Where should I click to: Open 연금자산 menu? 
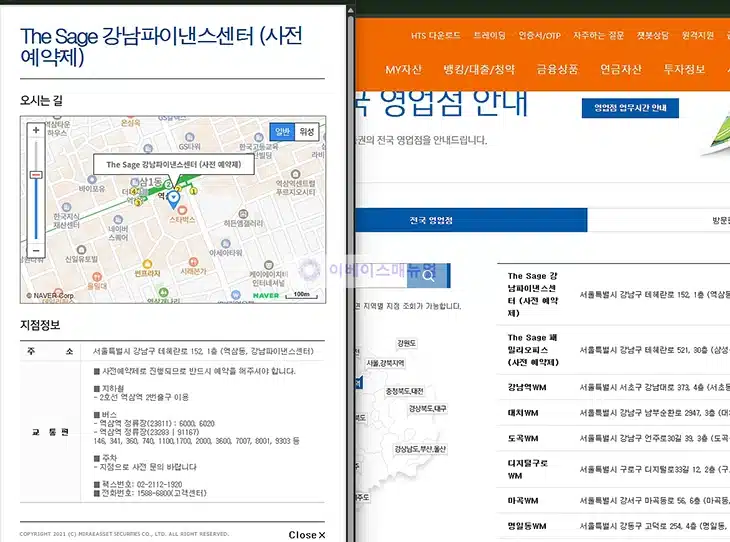[x=621, y=70]
